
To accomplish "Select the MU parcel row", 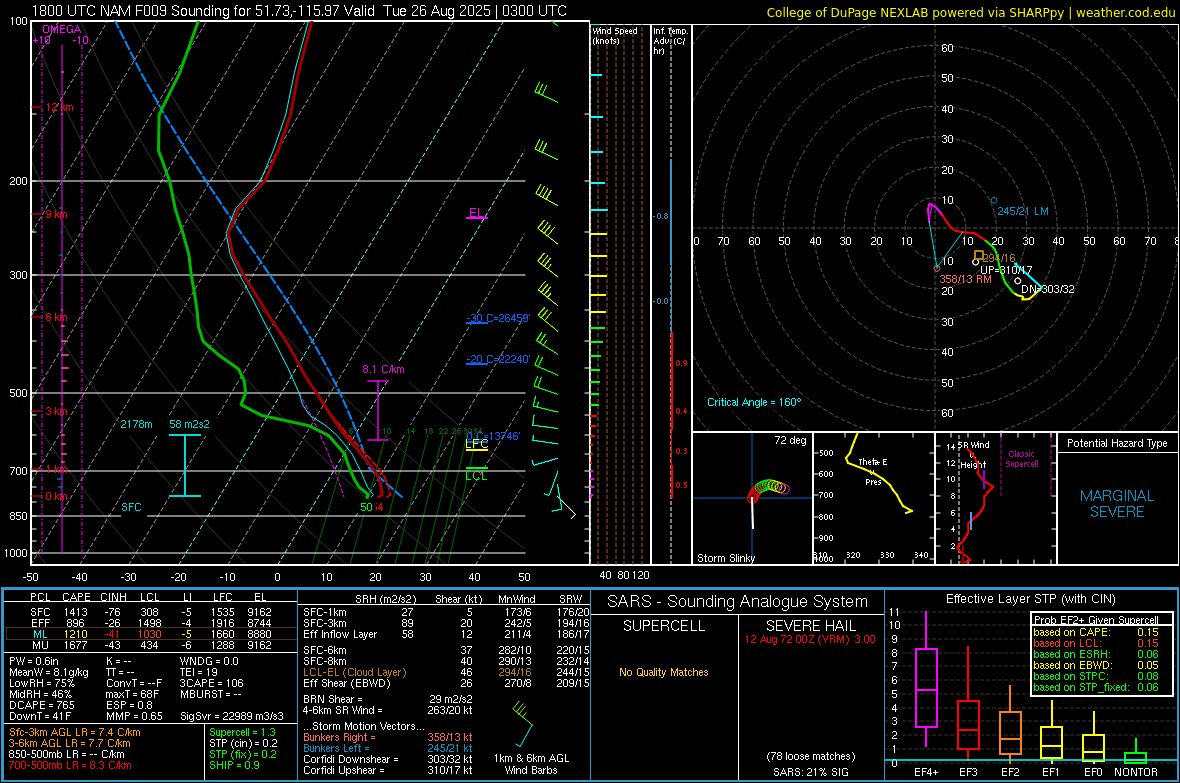I will [x=150, y=645].
